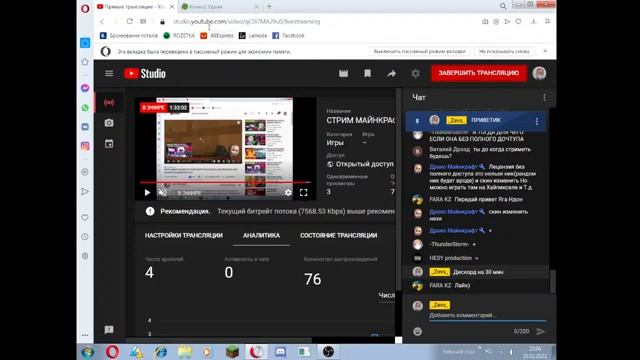
Task: Open the YouTube Studio hamburger menu
Action: 109,73
